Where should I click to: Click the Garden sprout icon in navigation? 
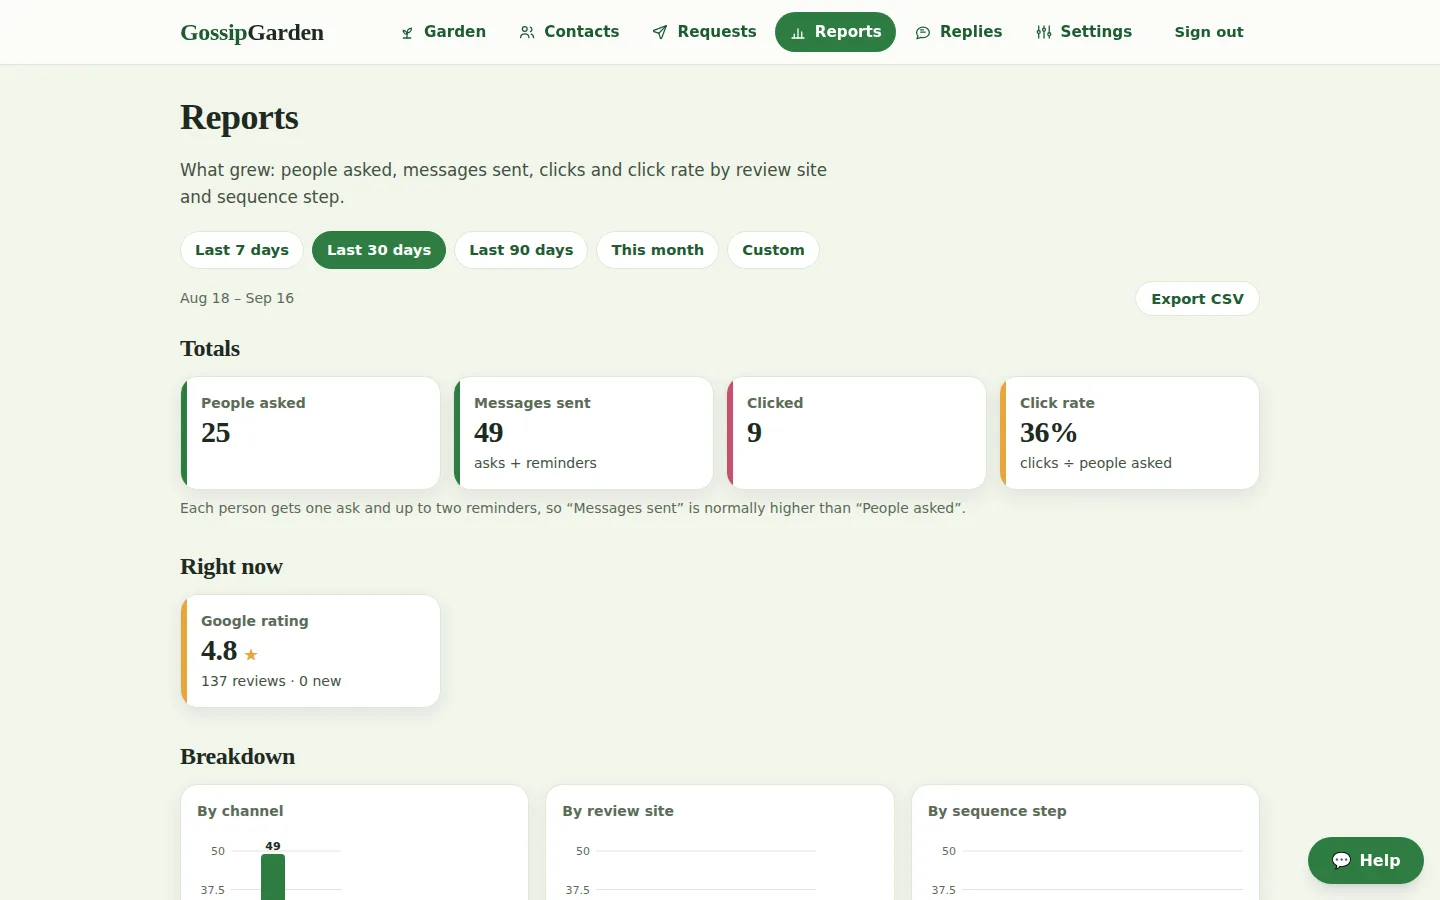(407, 33)
